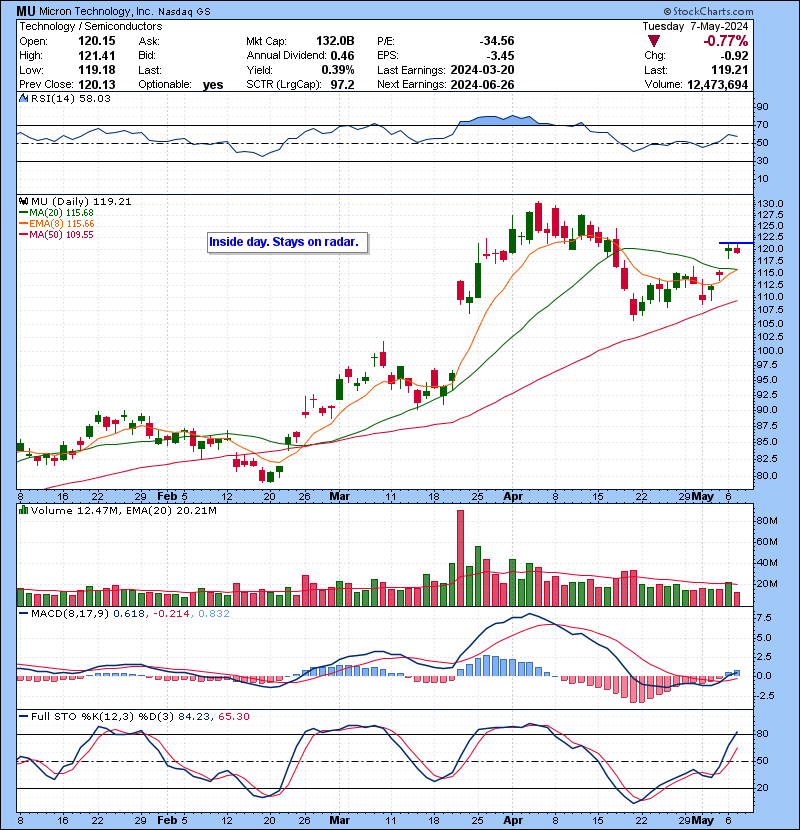Click the -0.77% percent change
The image size is (800, 830).
pyautogui.click(x=726, y=41)
